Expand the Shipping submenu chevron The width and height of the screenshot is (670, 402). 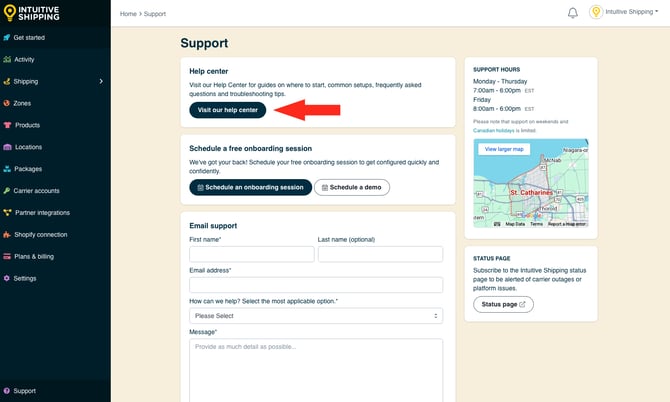click(x=101, y=81)
